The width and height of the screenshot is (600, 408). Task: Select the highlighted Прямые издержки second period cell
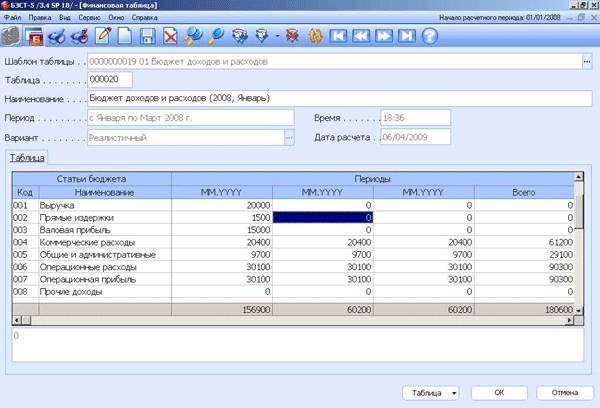323,217
